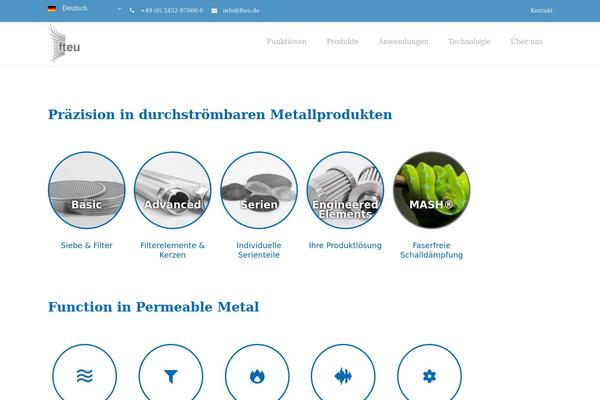The width and height of the screenshot is (600, 400).
Task: Click the Faserfreie Schalldämpfung link
Action: (x=432, y=250)
